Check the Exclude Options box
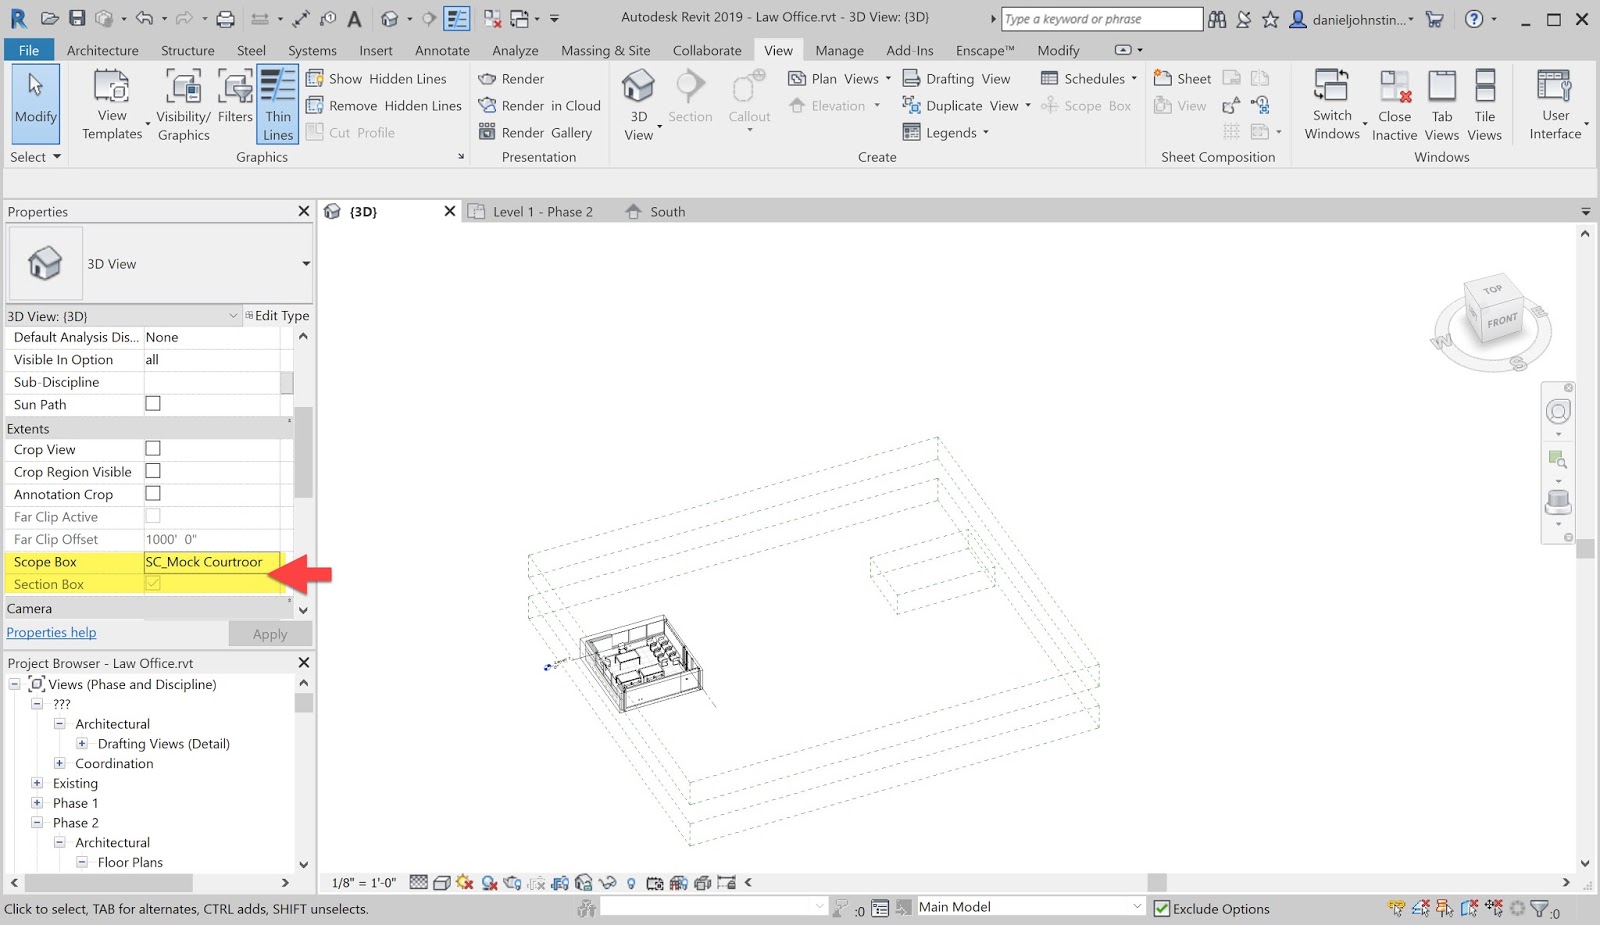 (1162, 909)
